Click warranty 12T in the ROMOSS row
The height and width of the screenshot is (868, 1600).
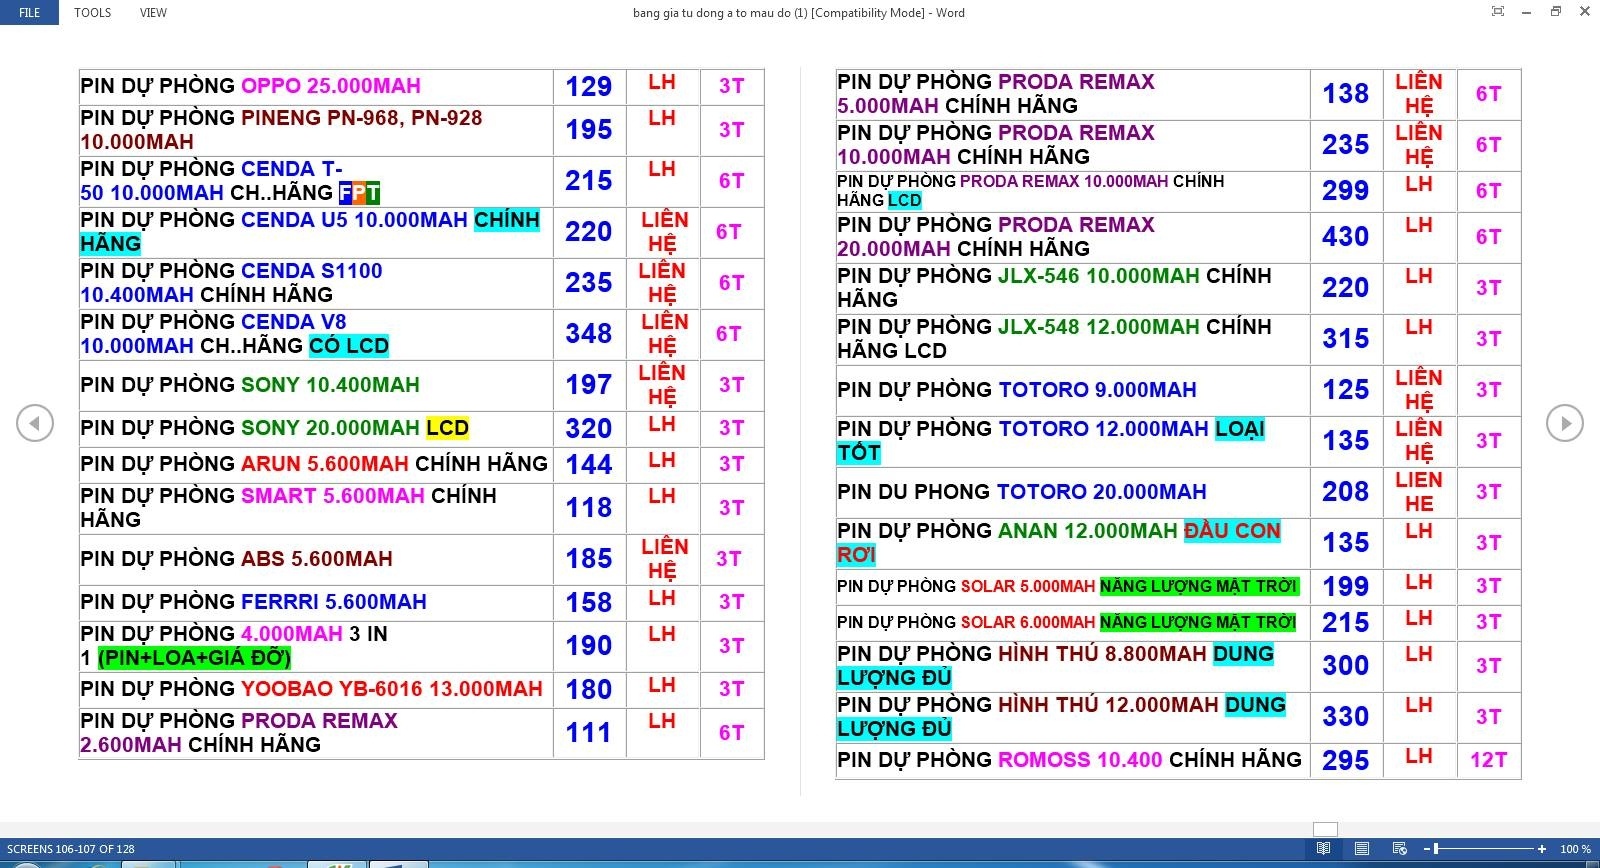click(1488, 760)
